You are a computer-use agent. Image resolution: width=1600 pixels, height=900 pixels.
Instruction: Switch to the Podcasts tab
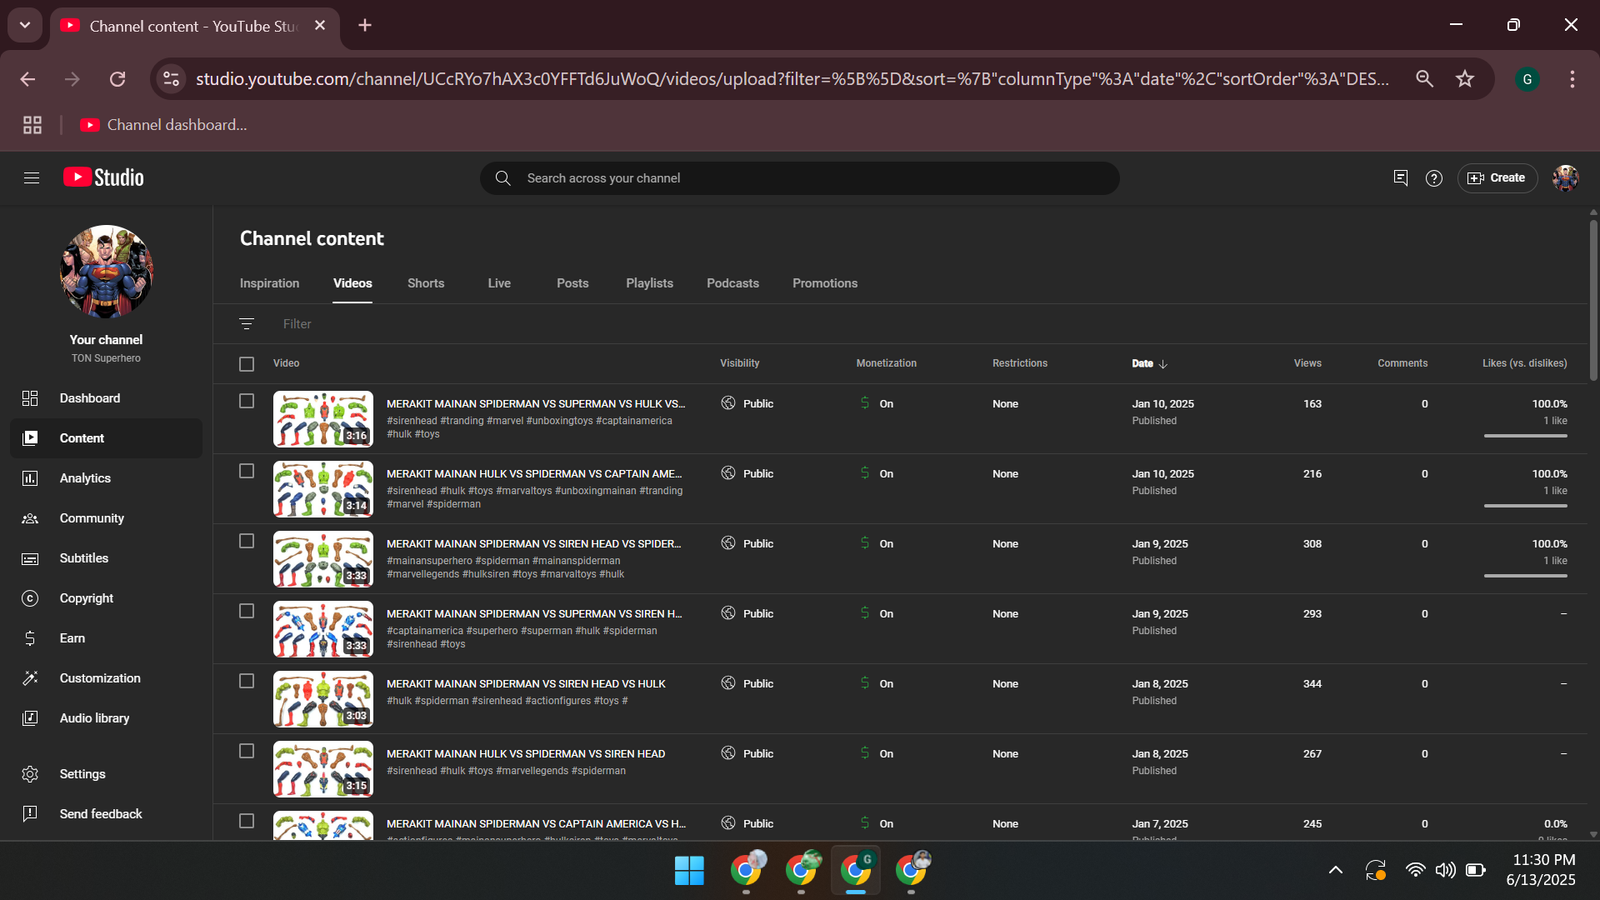733,284
